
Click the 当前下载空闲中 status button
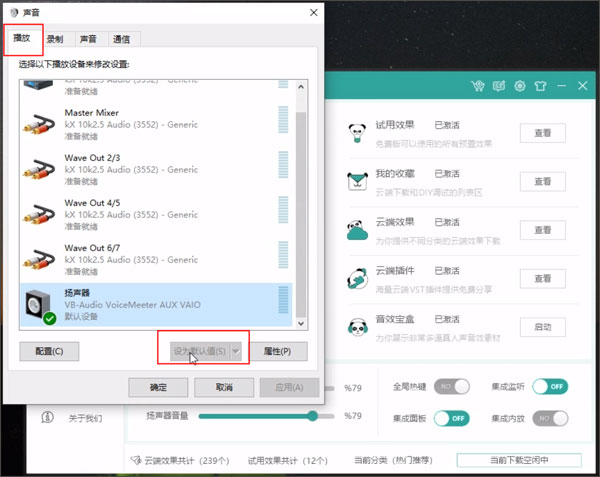(x=519, y=460)
